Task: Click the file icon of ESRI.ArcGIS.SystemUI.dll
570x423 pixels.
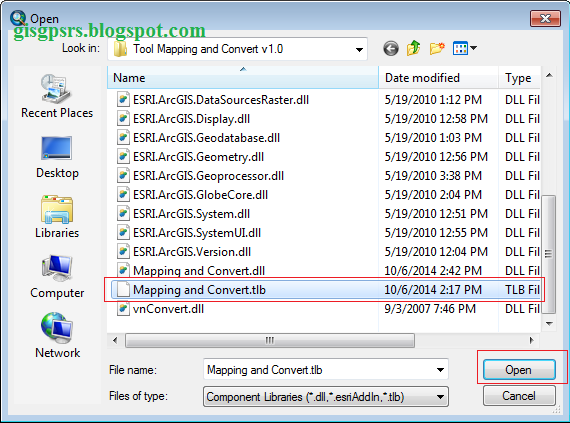Action: click(x=123, y=233)
